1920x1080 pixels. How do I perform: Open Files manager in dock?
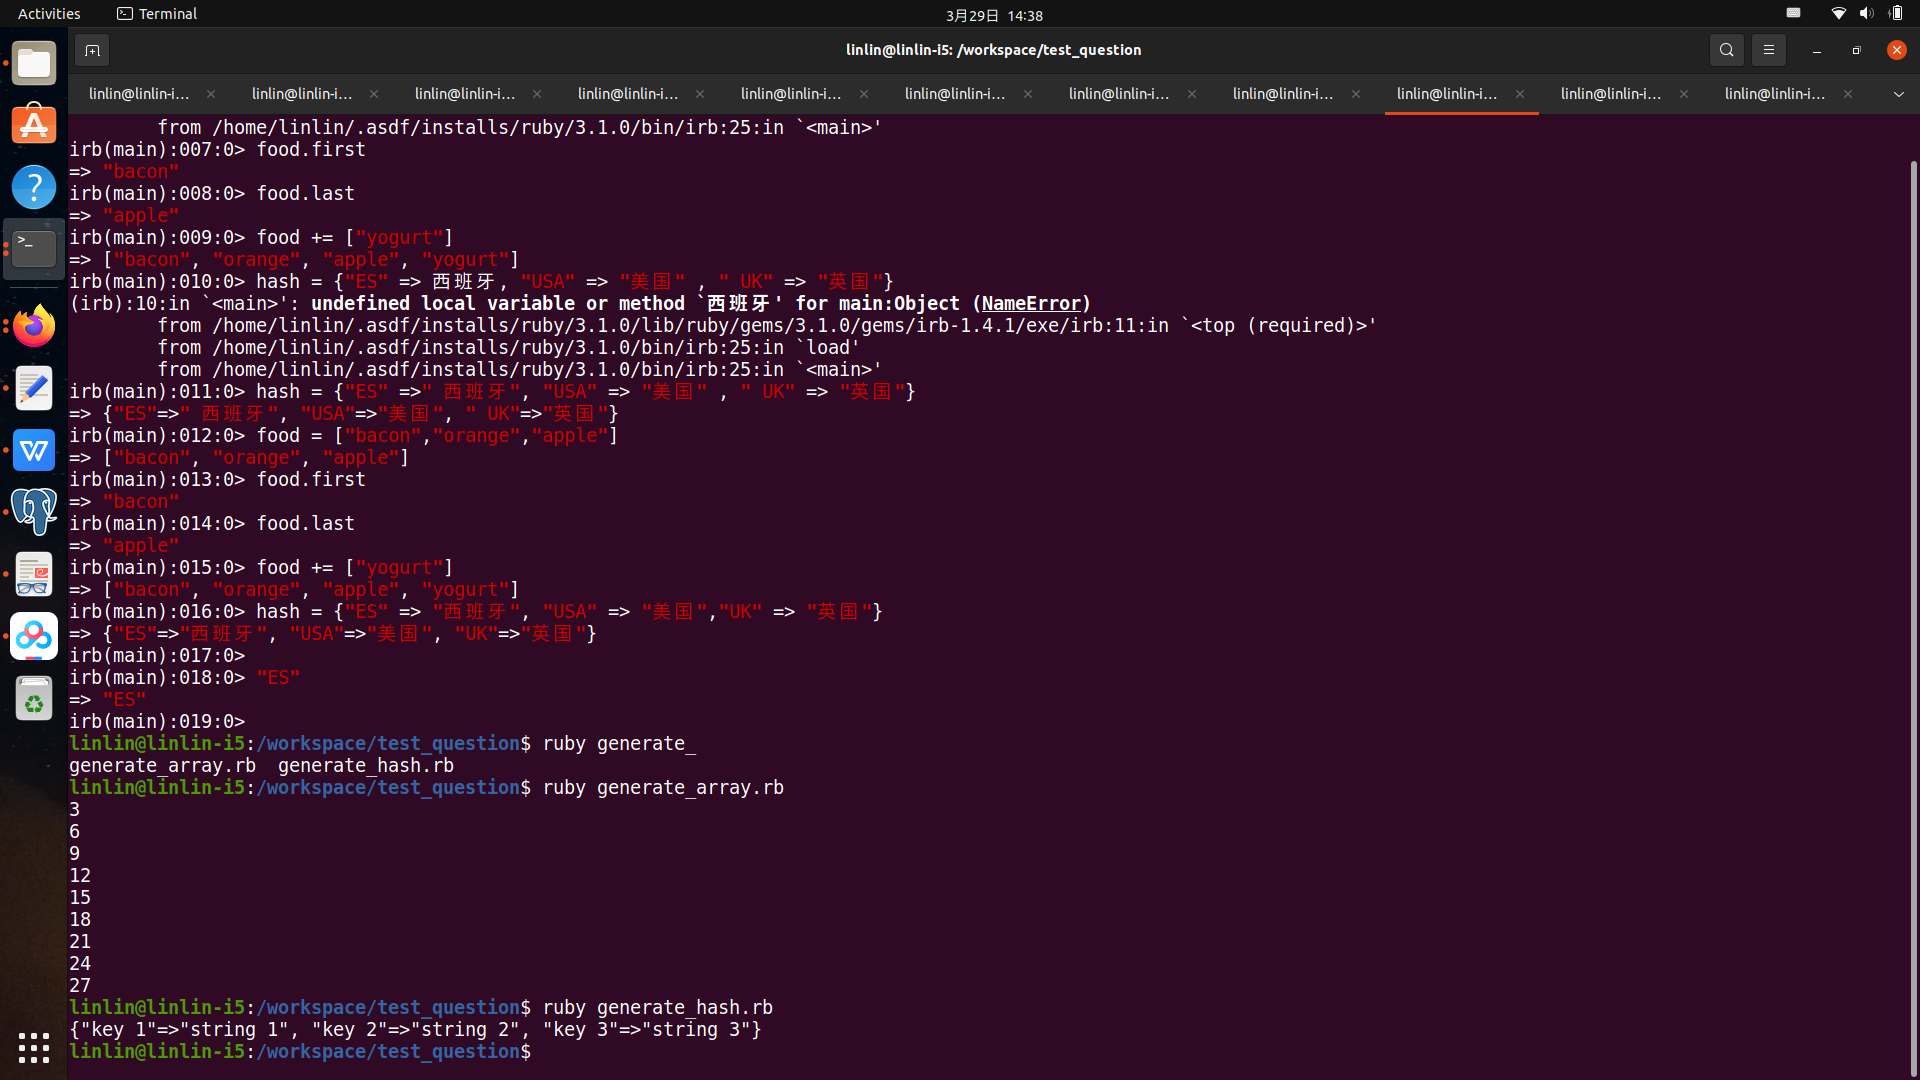pos(34,64)
